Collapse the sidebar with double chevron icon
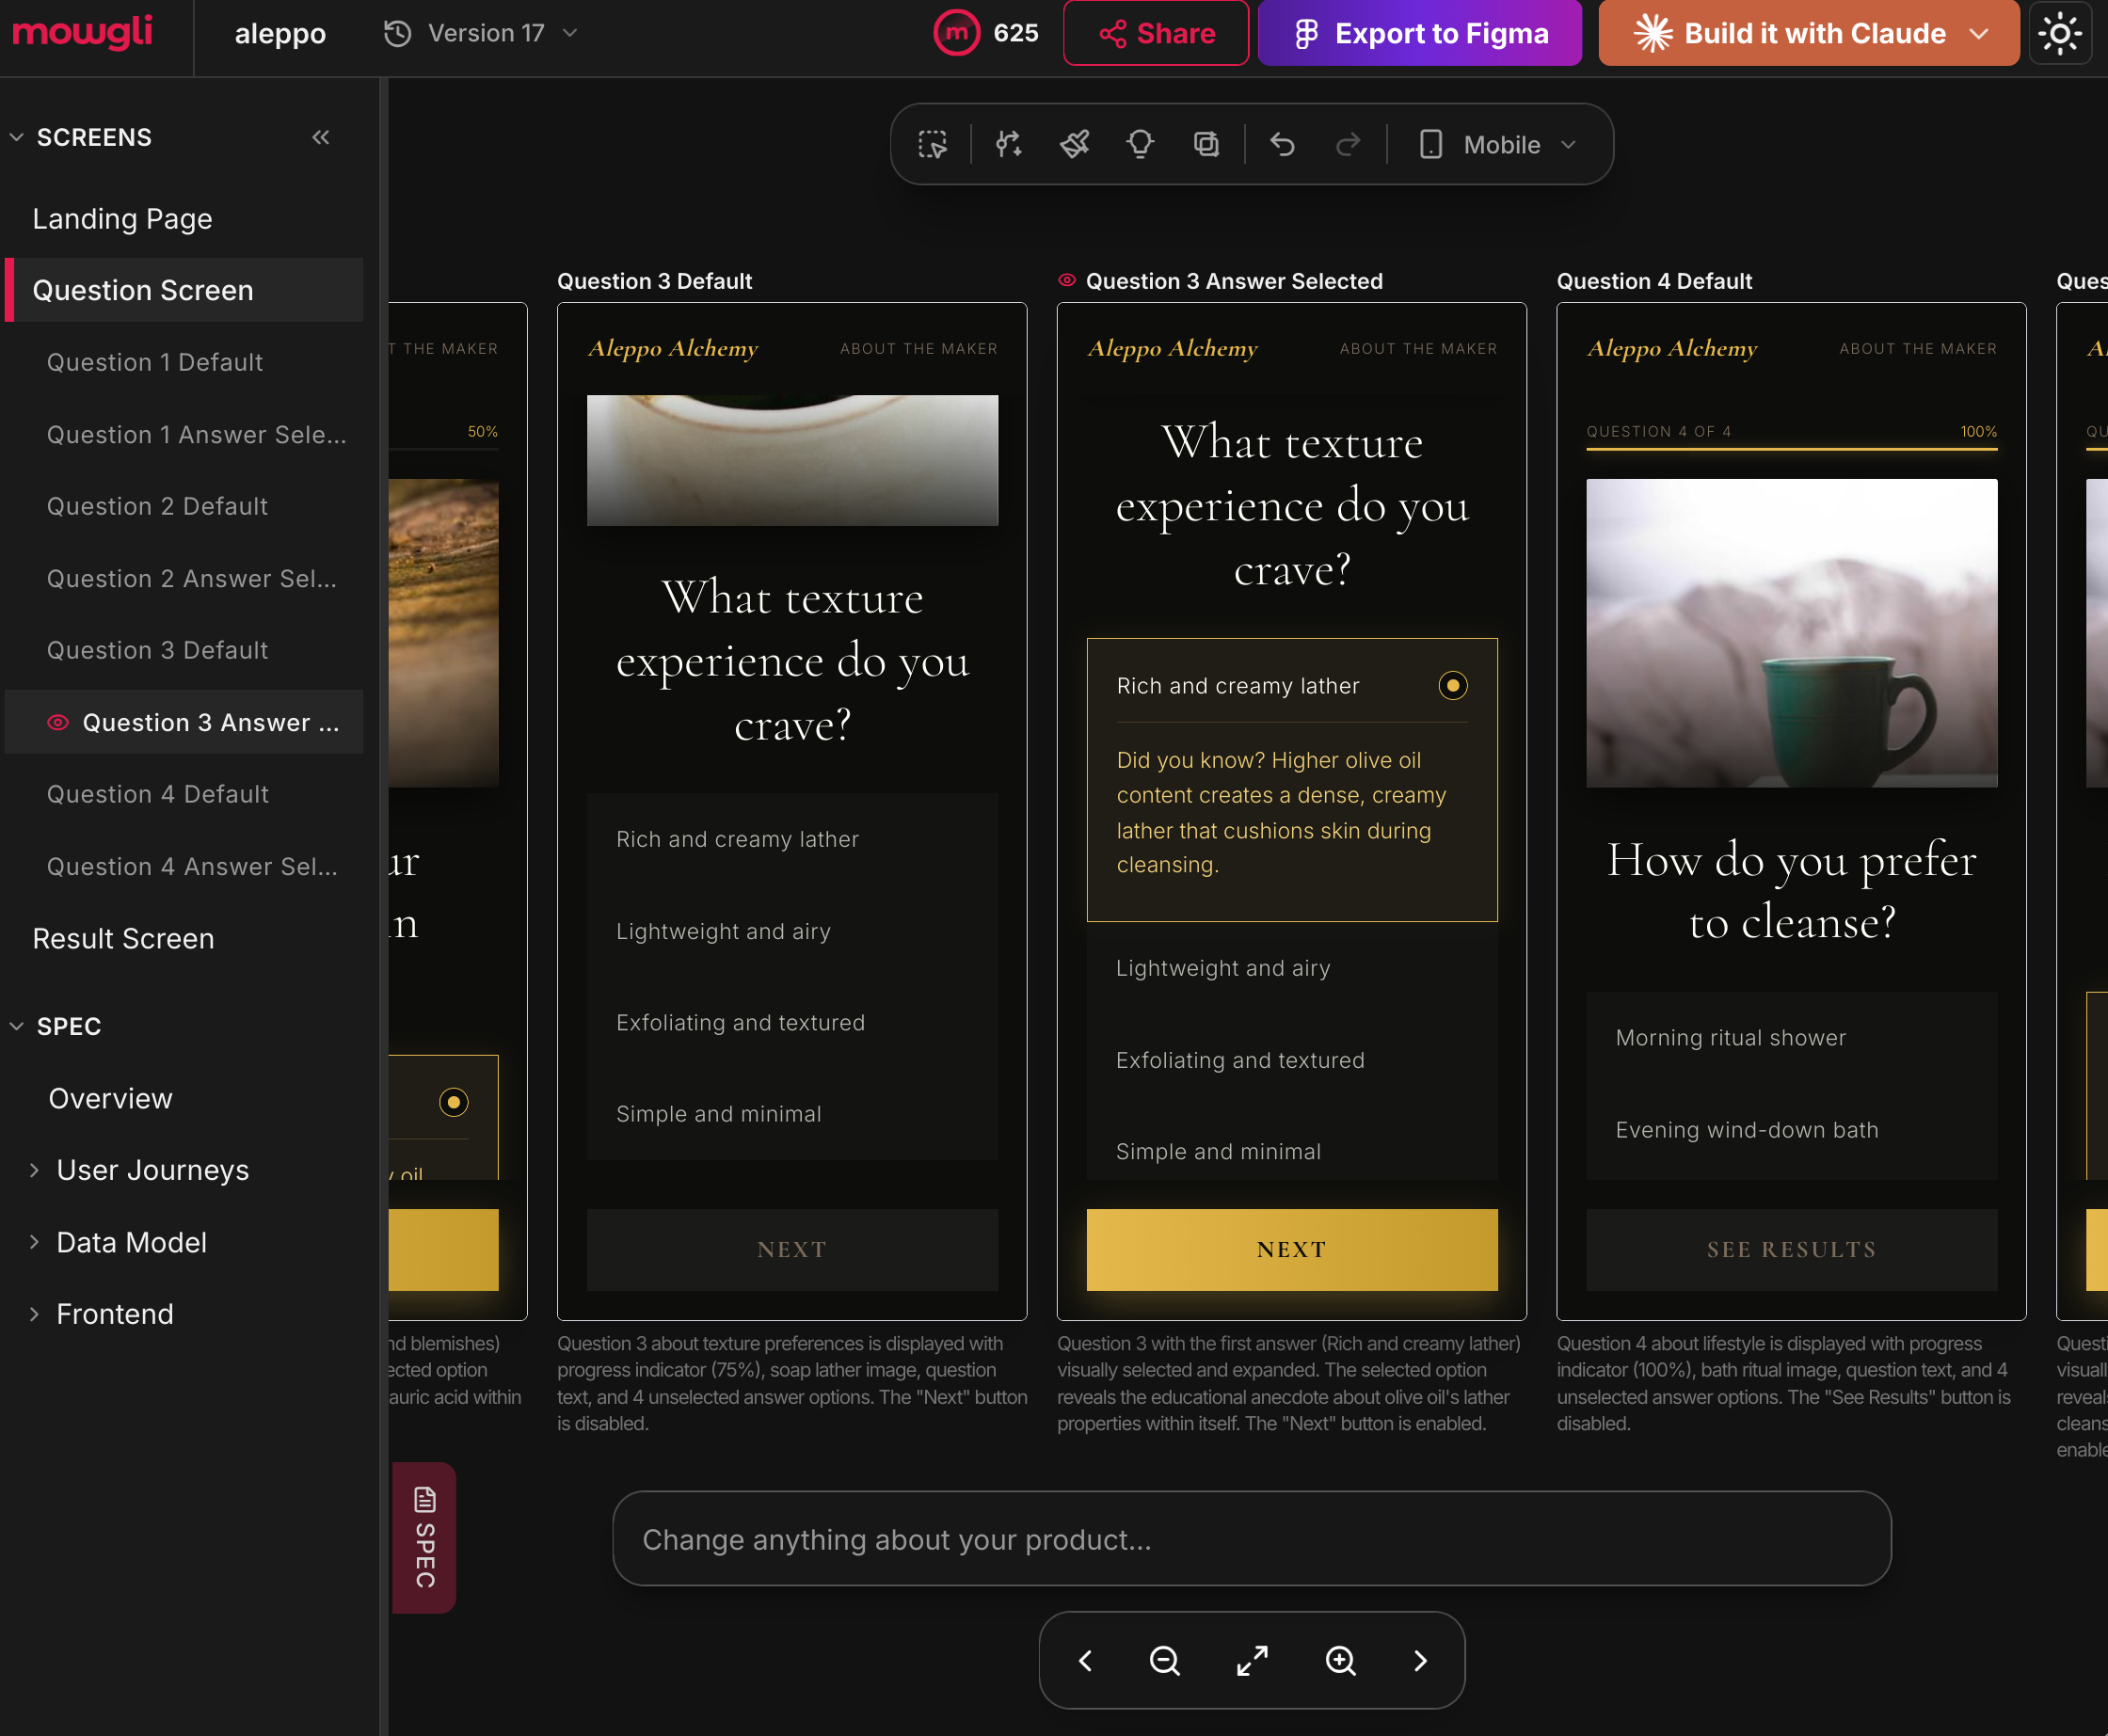The width and height of the screenshot is (2108, 1736). pyautogui.click(x=320, y=137)
